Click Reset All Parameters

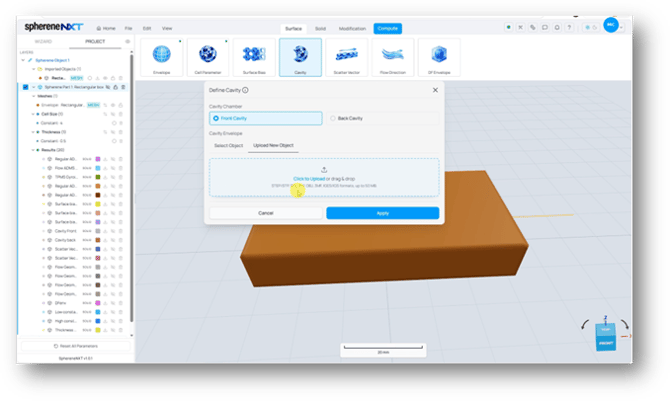pos(76,346)
